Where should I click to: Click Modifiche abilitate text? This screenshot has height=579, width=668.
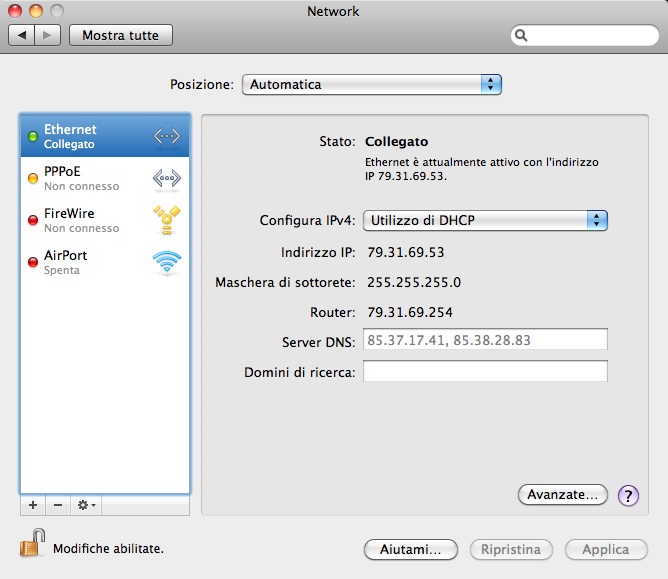tap(108, 548)
